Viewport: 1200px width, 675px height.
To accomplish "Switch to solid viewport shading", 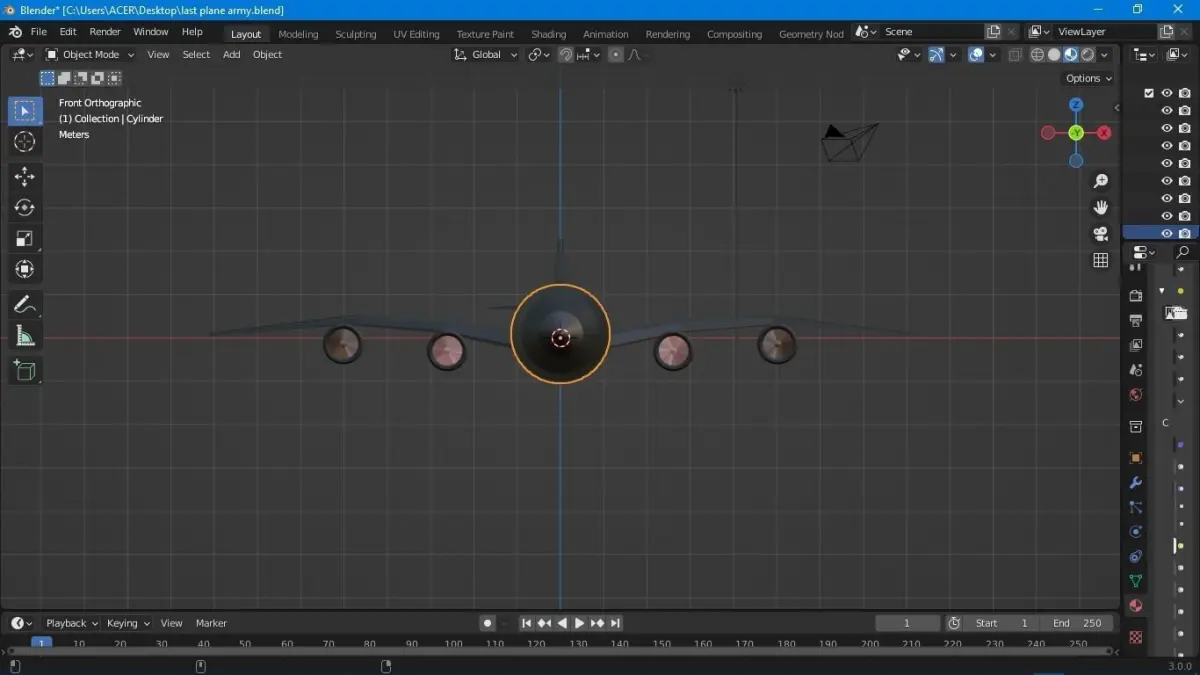I will [x=1054, y=55].
